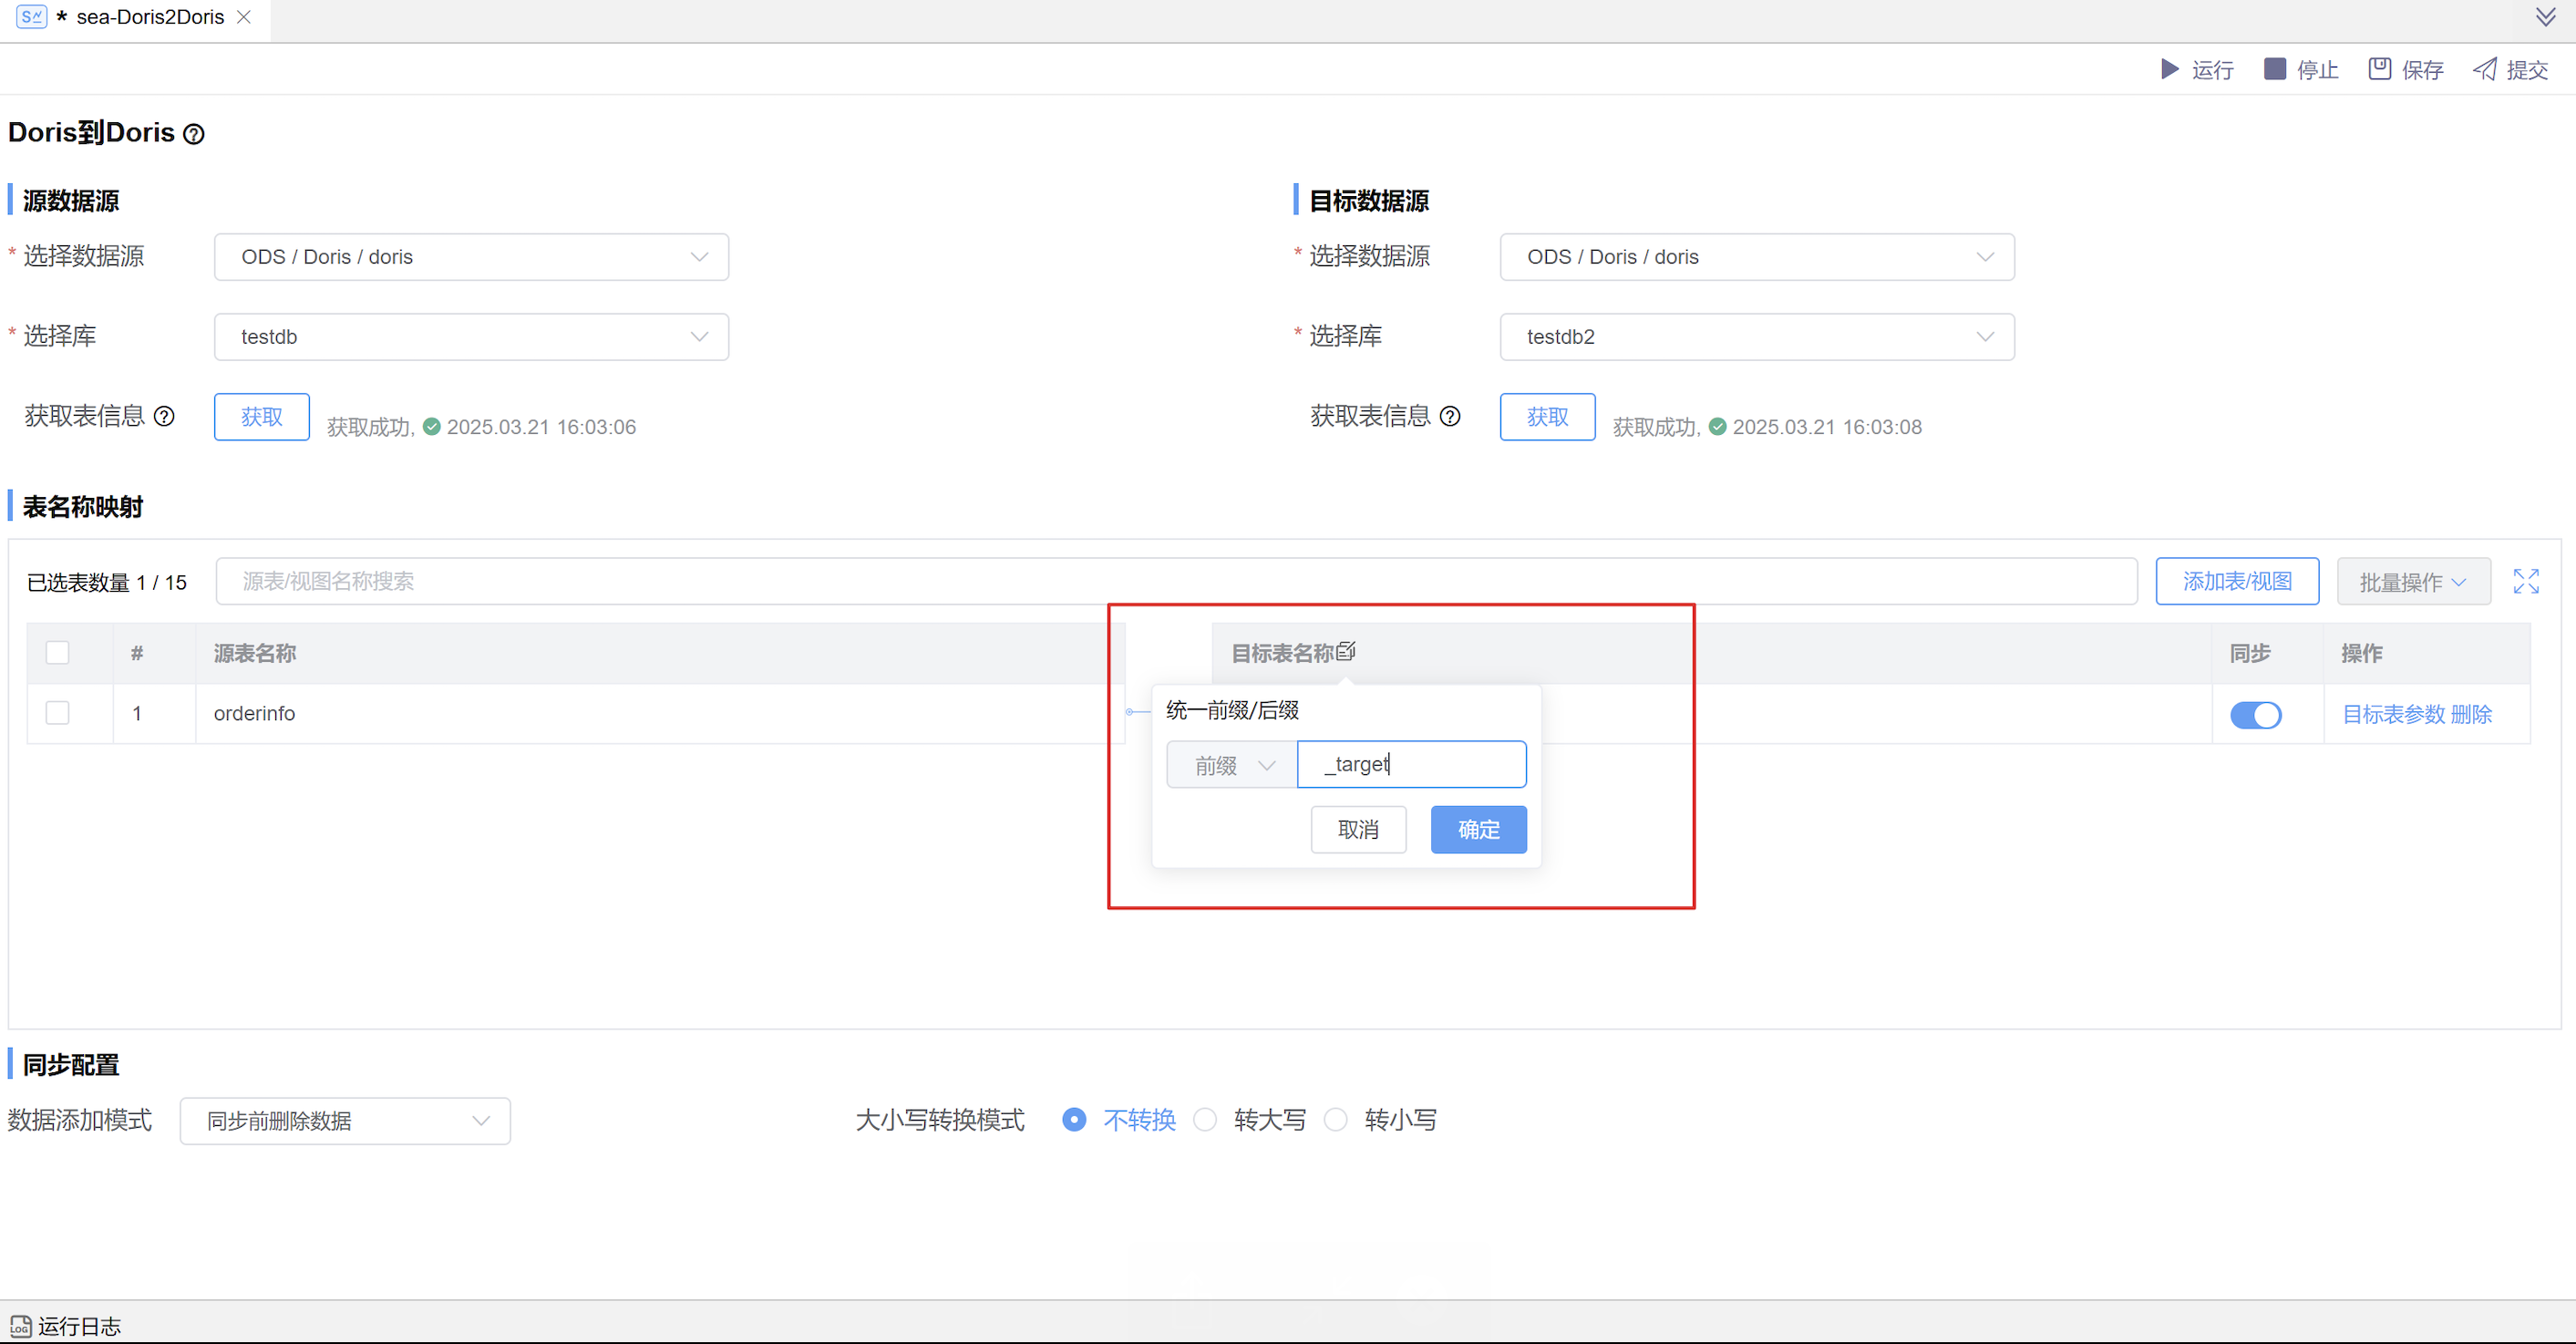Image resolution: width=2576 pixels, height=1344 pixels.
Task: Click help icon beside source 获取表信息
Action: pyautogui.click(x=164, y=416)
